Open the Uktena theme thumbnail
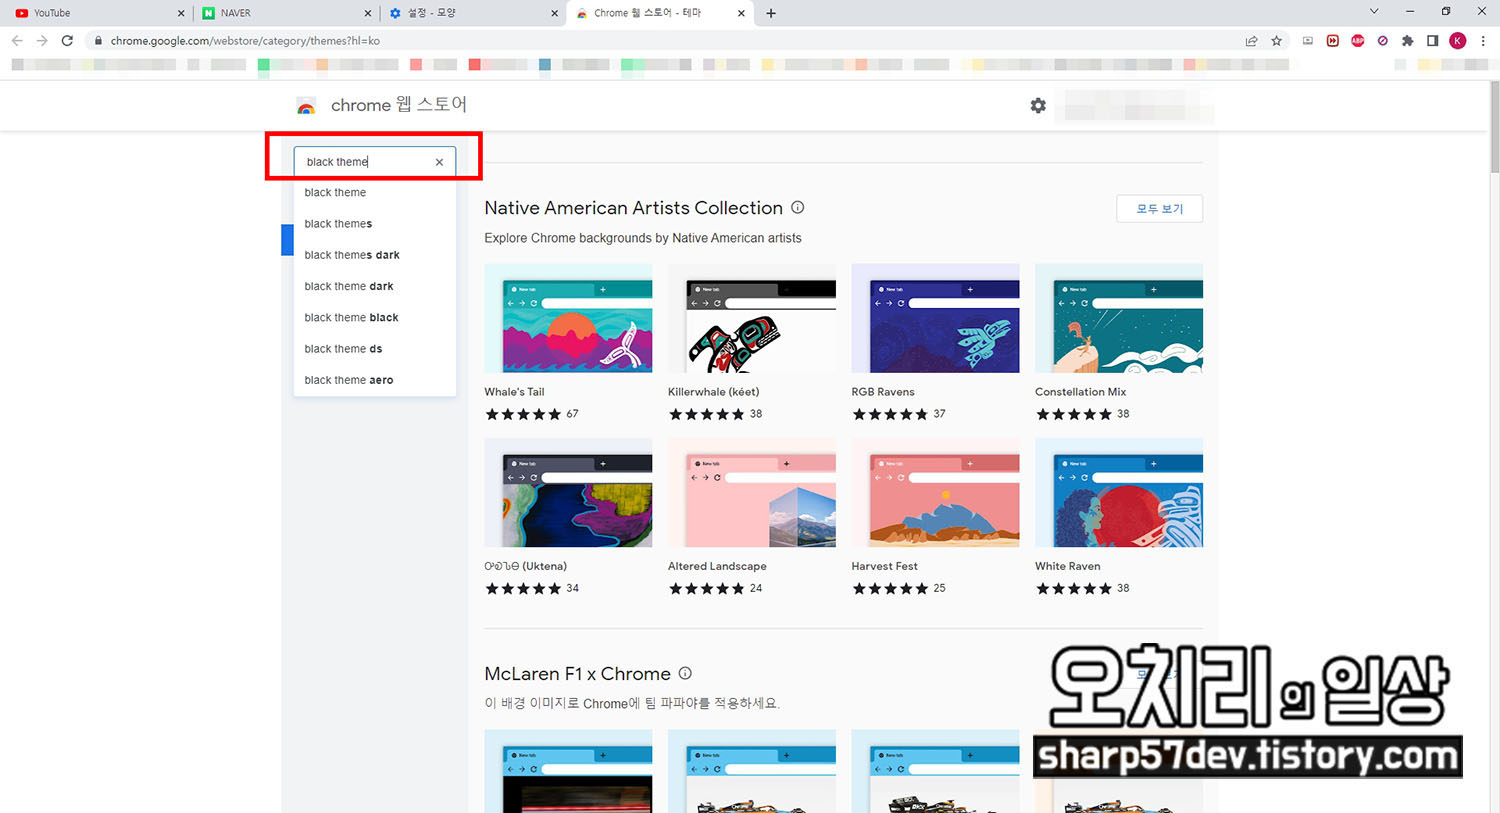1500x813 pixels. tap(568, 492)
